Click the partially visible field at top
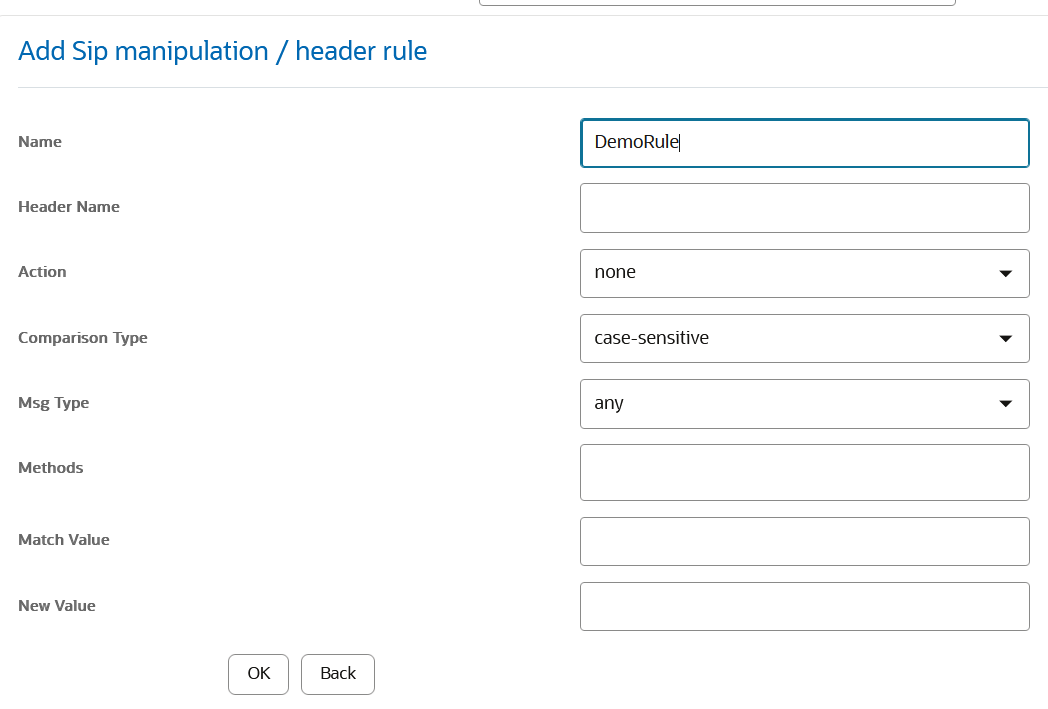The width and height of the screenshot is (1048, 709). pyautogui.click(x=716, y=2)
